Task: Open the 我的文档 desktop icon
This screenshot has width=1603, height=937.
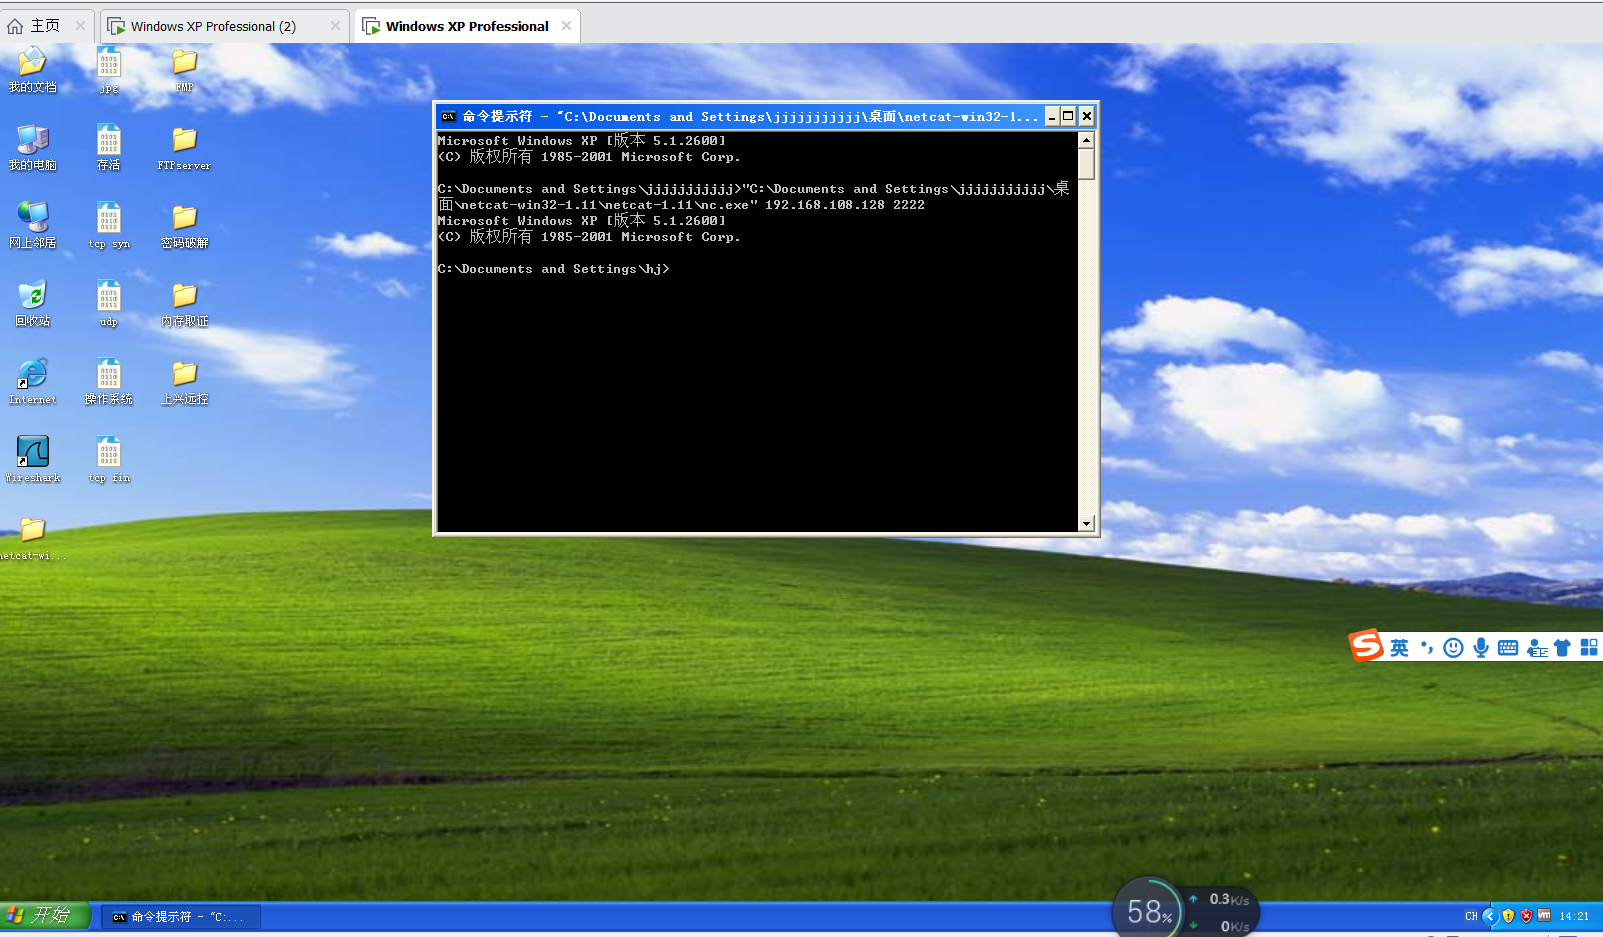Action: pyautogui.click(x=32, y=69)
